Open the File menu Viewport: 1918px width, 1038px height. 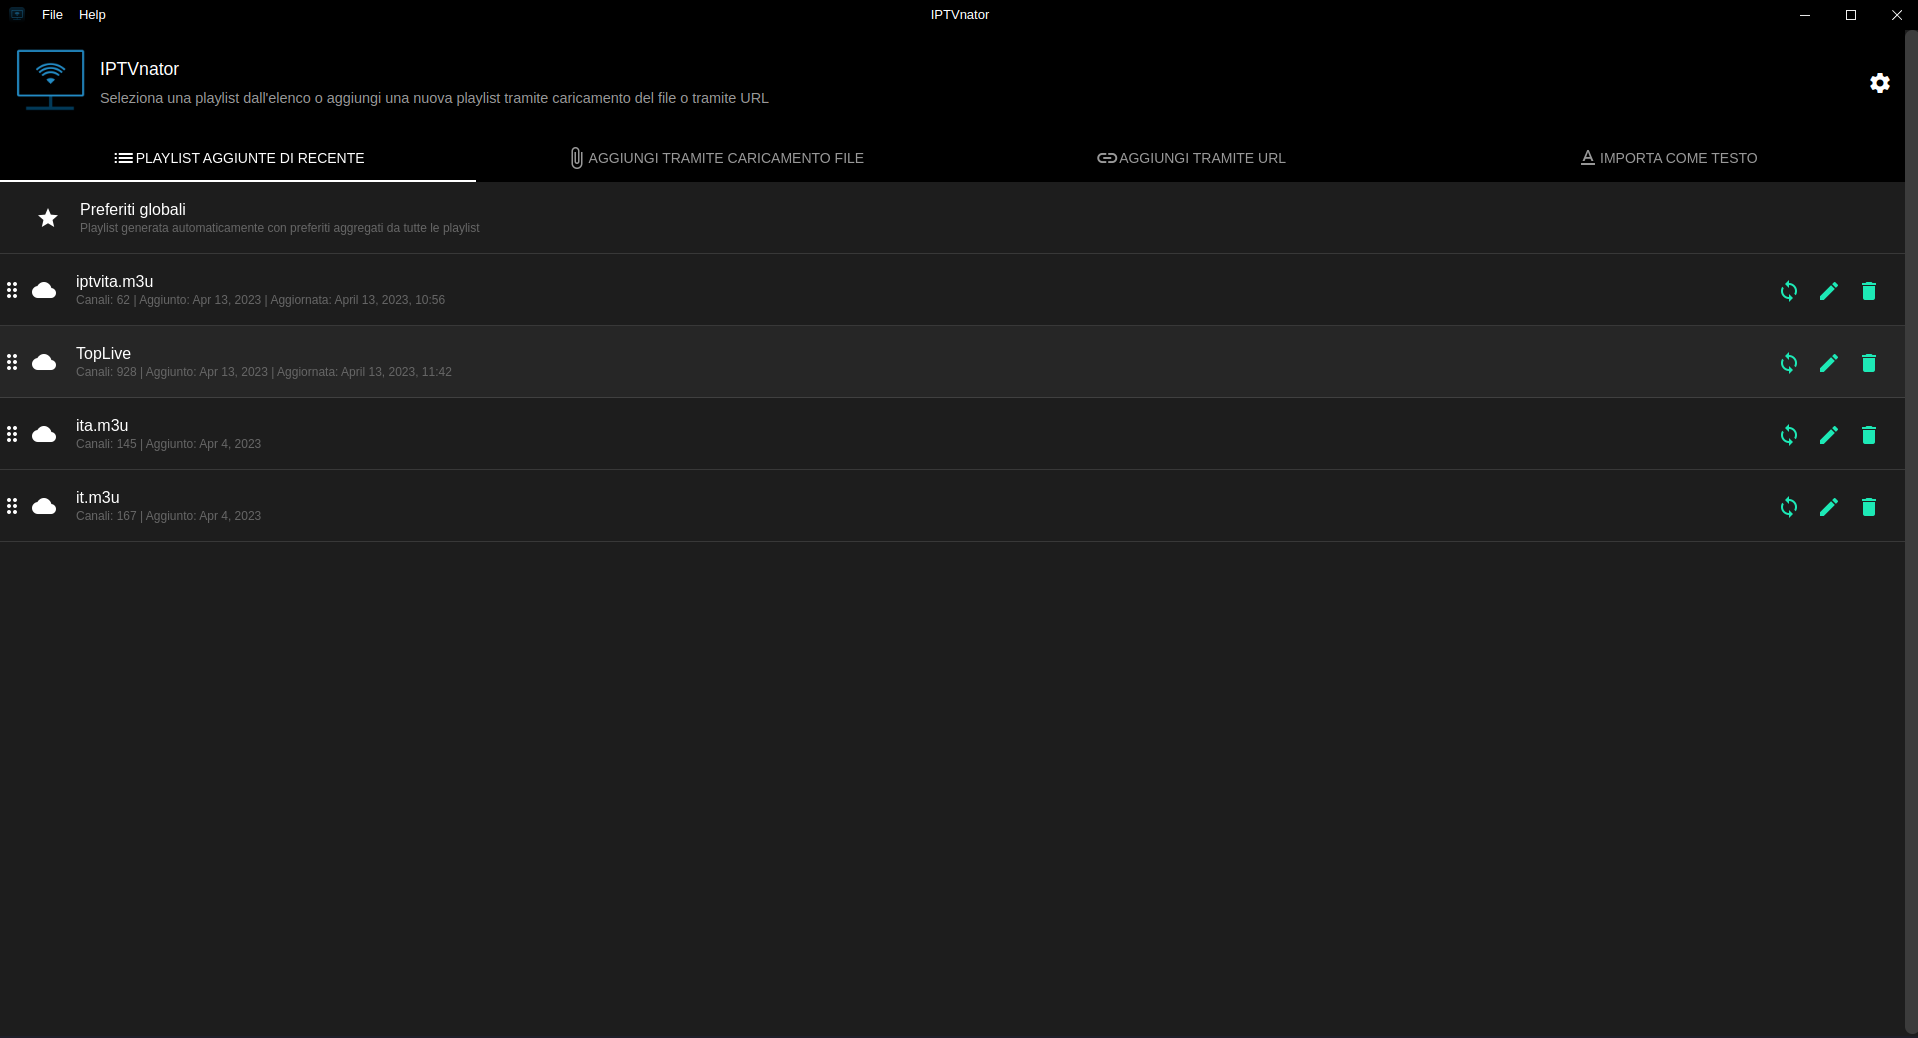(52, 14)
